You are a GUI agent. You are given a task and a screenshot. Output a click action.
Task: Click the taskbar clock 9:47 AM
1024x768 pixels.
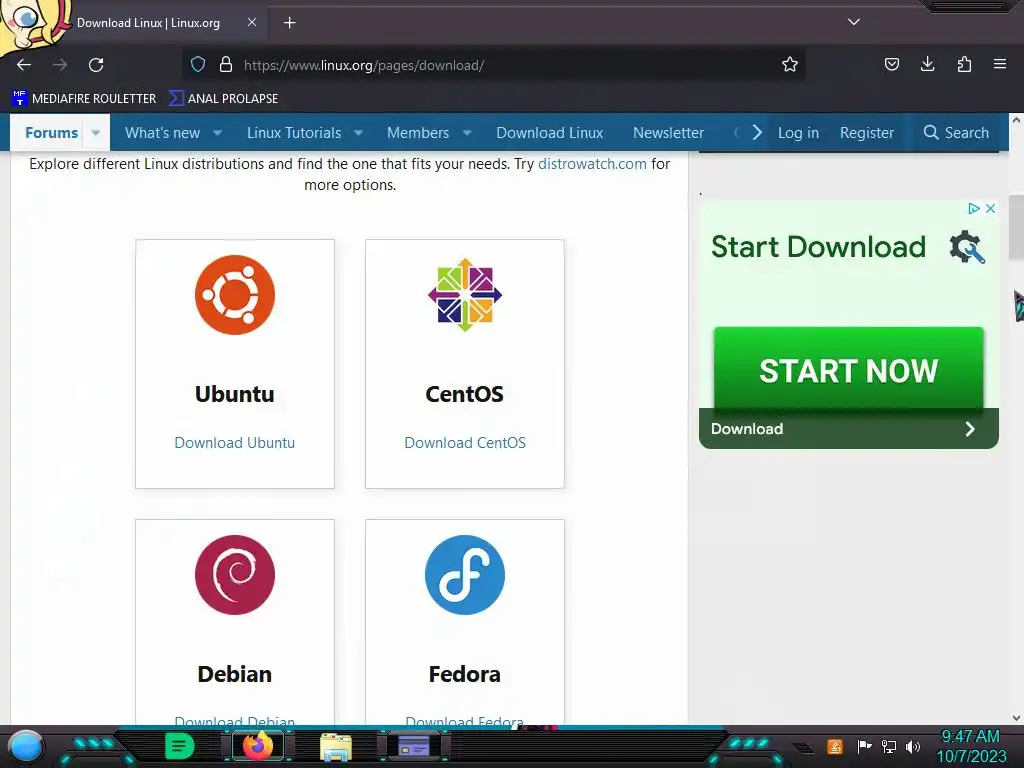point(970,737)
